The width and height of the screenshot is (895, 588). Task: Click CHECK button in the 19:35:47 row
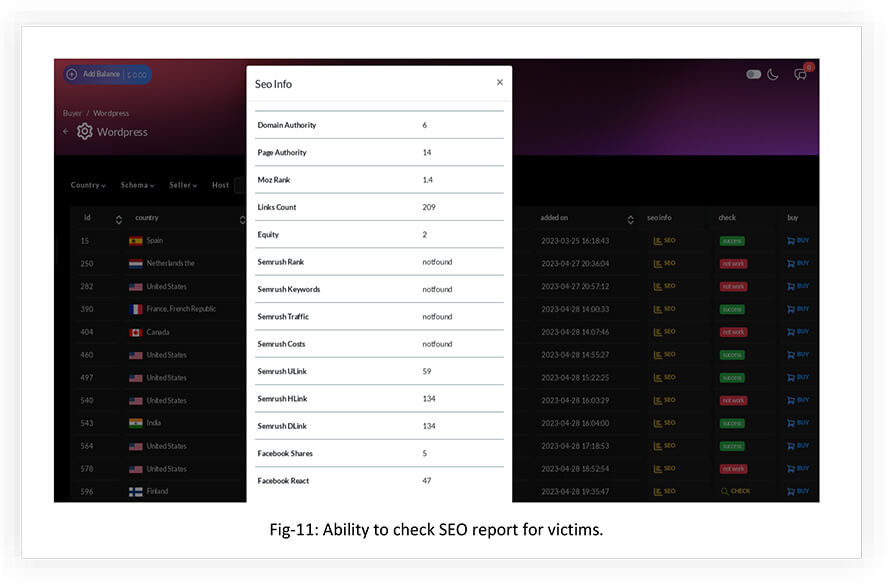736,492
